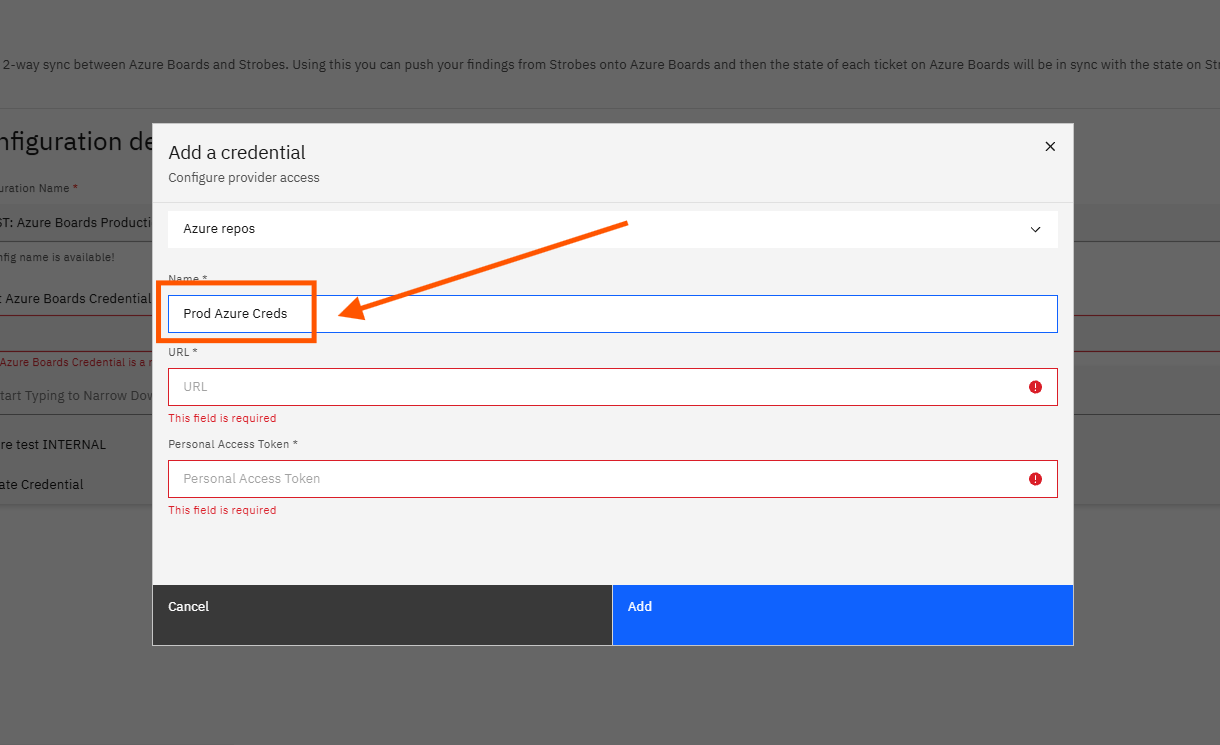Click the chevron on Azure repos dropdown
This screenshot has height=745, width=1220.
pyautogui.click(x=1035, y=229)
